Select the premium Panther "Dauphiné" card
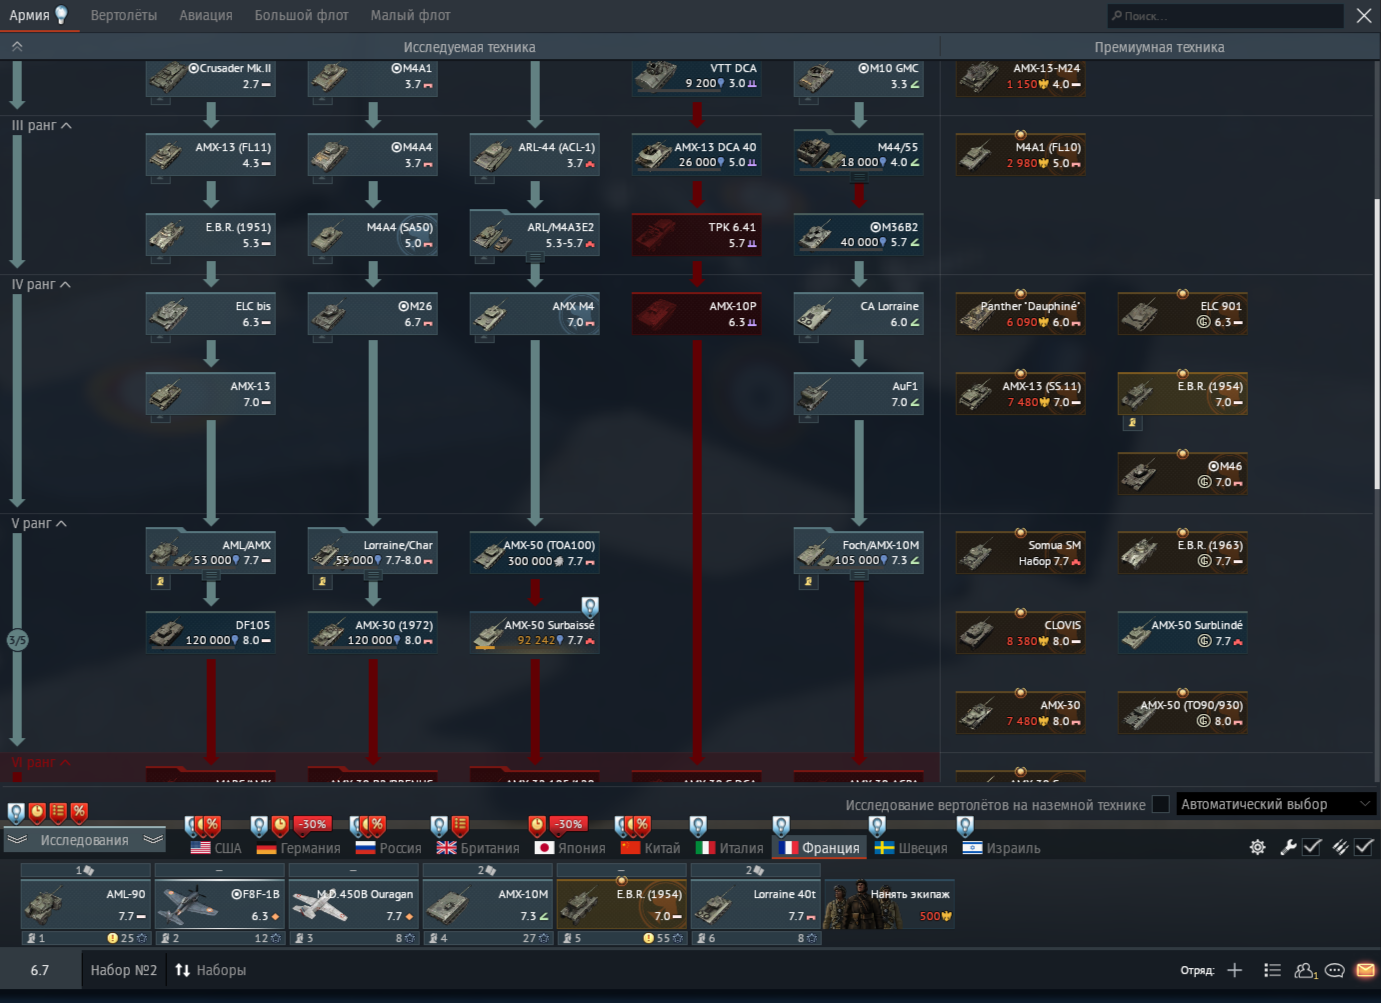 pos(1021,314)
